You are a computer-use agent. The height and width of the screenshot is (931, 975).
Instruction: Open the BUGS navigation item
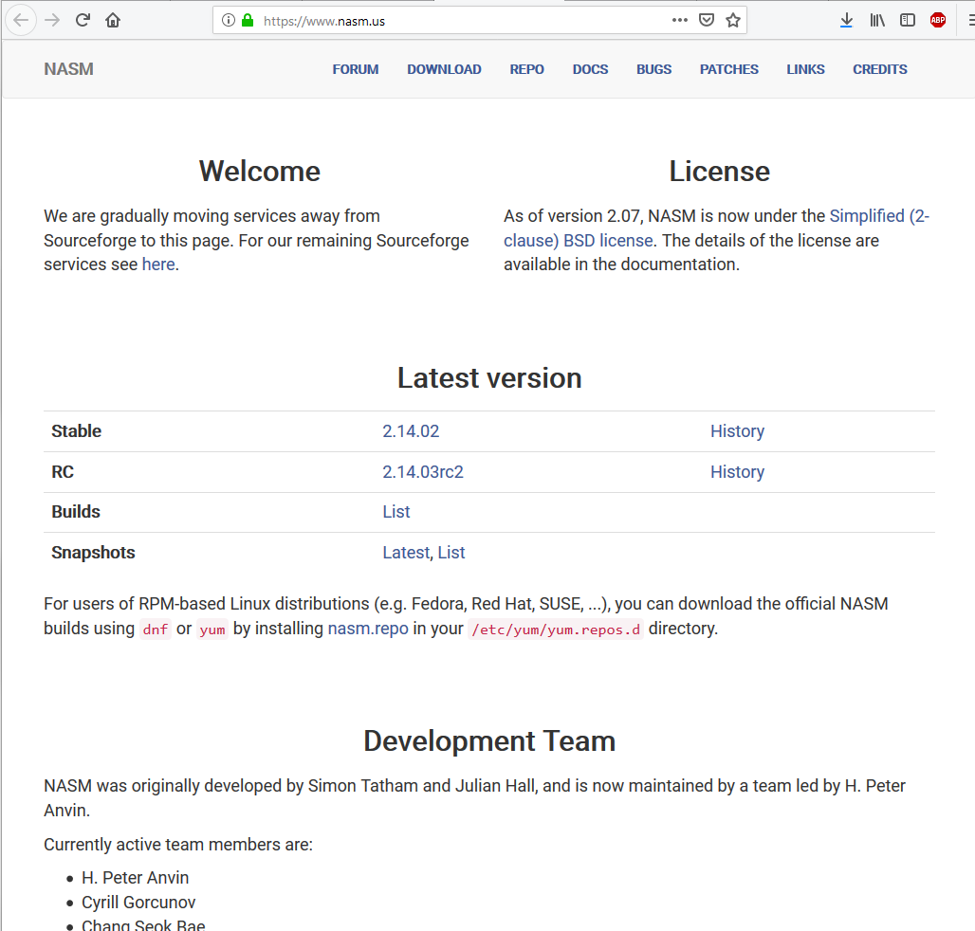tap(654, 69)
